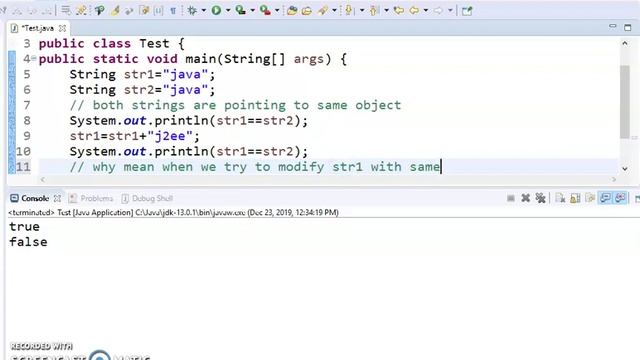The width and height of the screenshot is (640, 360).
Task: Click the terminated Test launch description line
Action: point(173,213)
